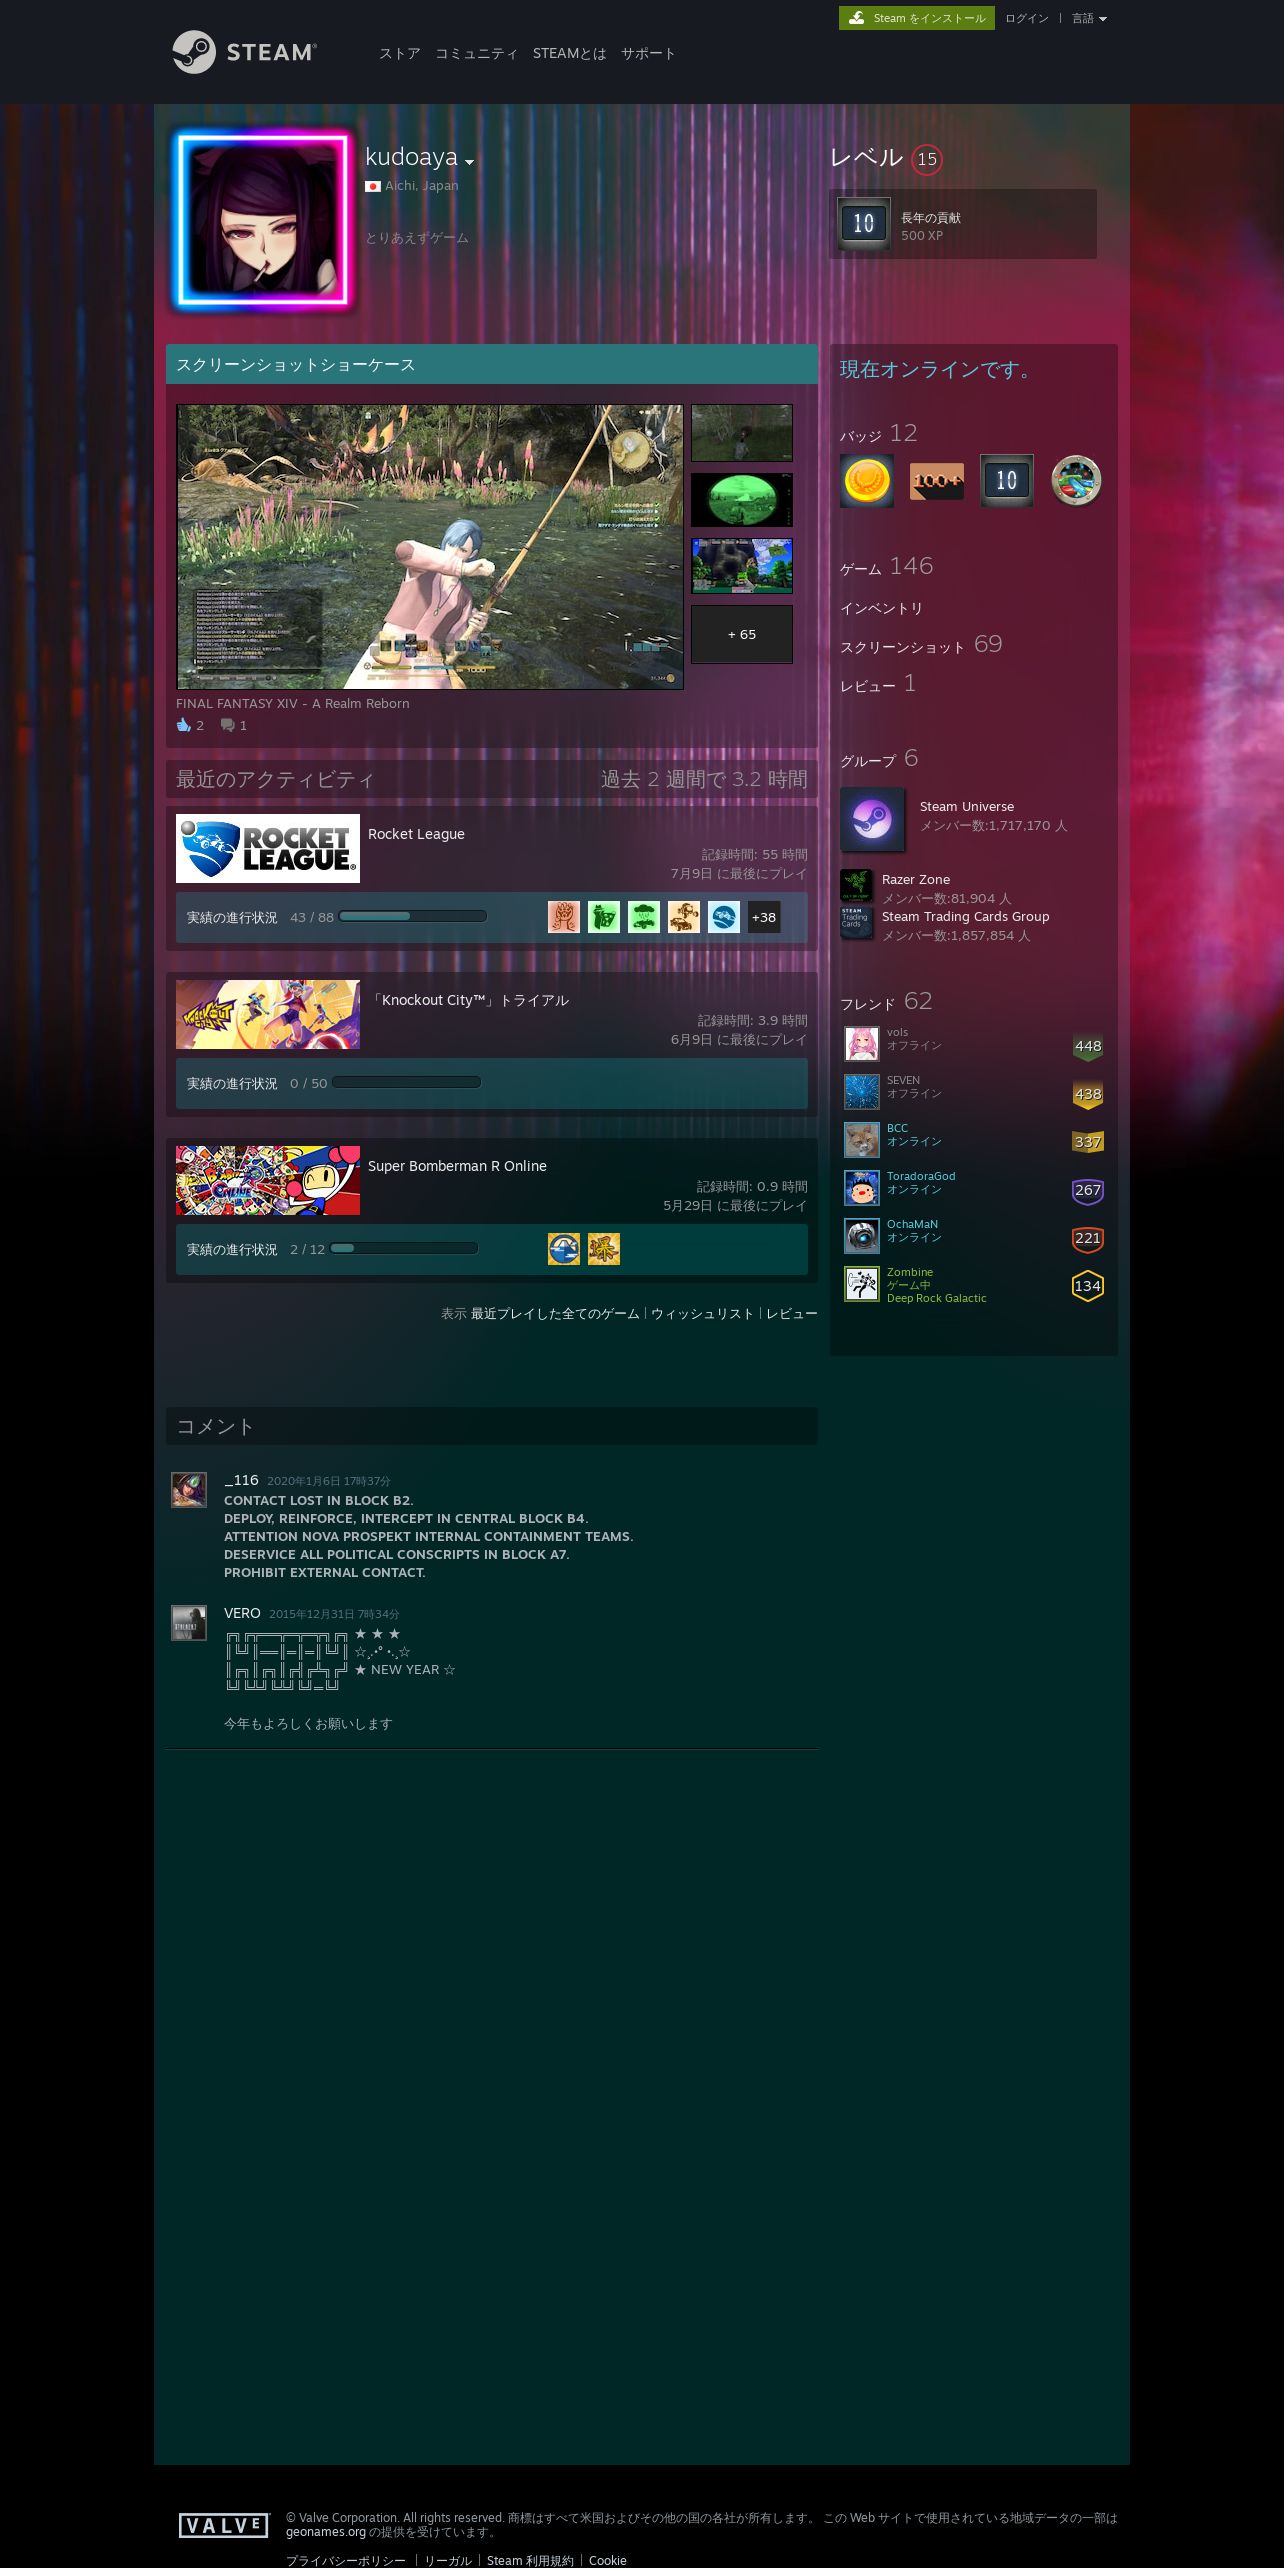Open BCC friend avatar

click(862, 1140)
